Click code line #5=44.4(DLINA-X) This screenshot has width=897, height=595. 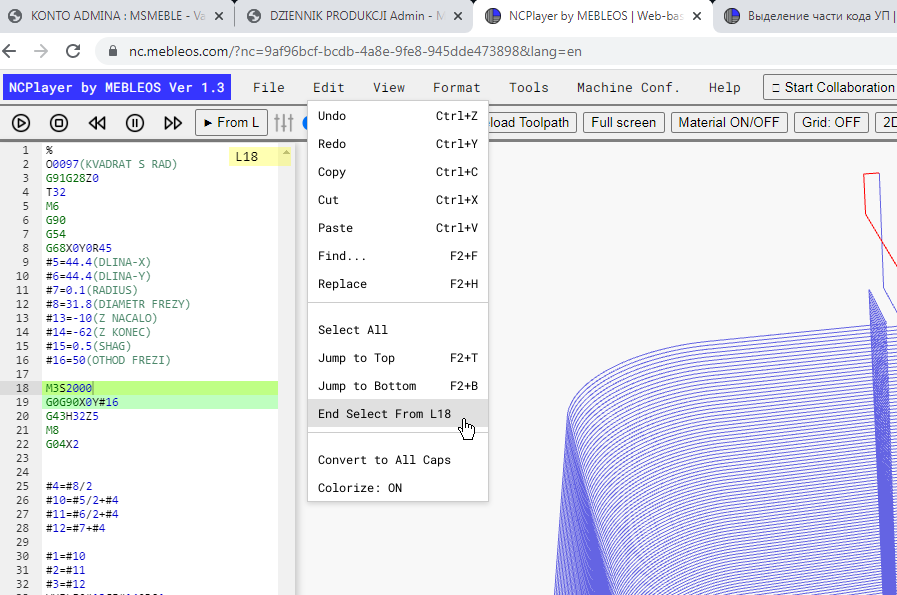98,263
